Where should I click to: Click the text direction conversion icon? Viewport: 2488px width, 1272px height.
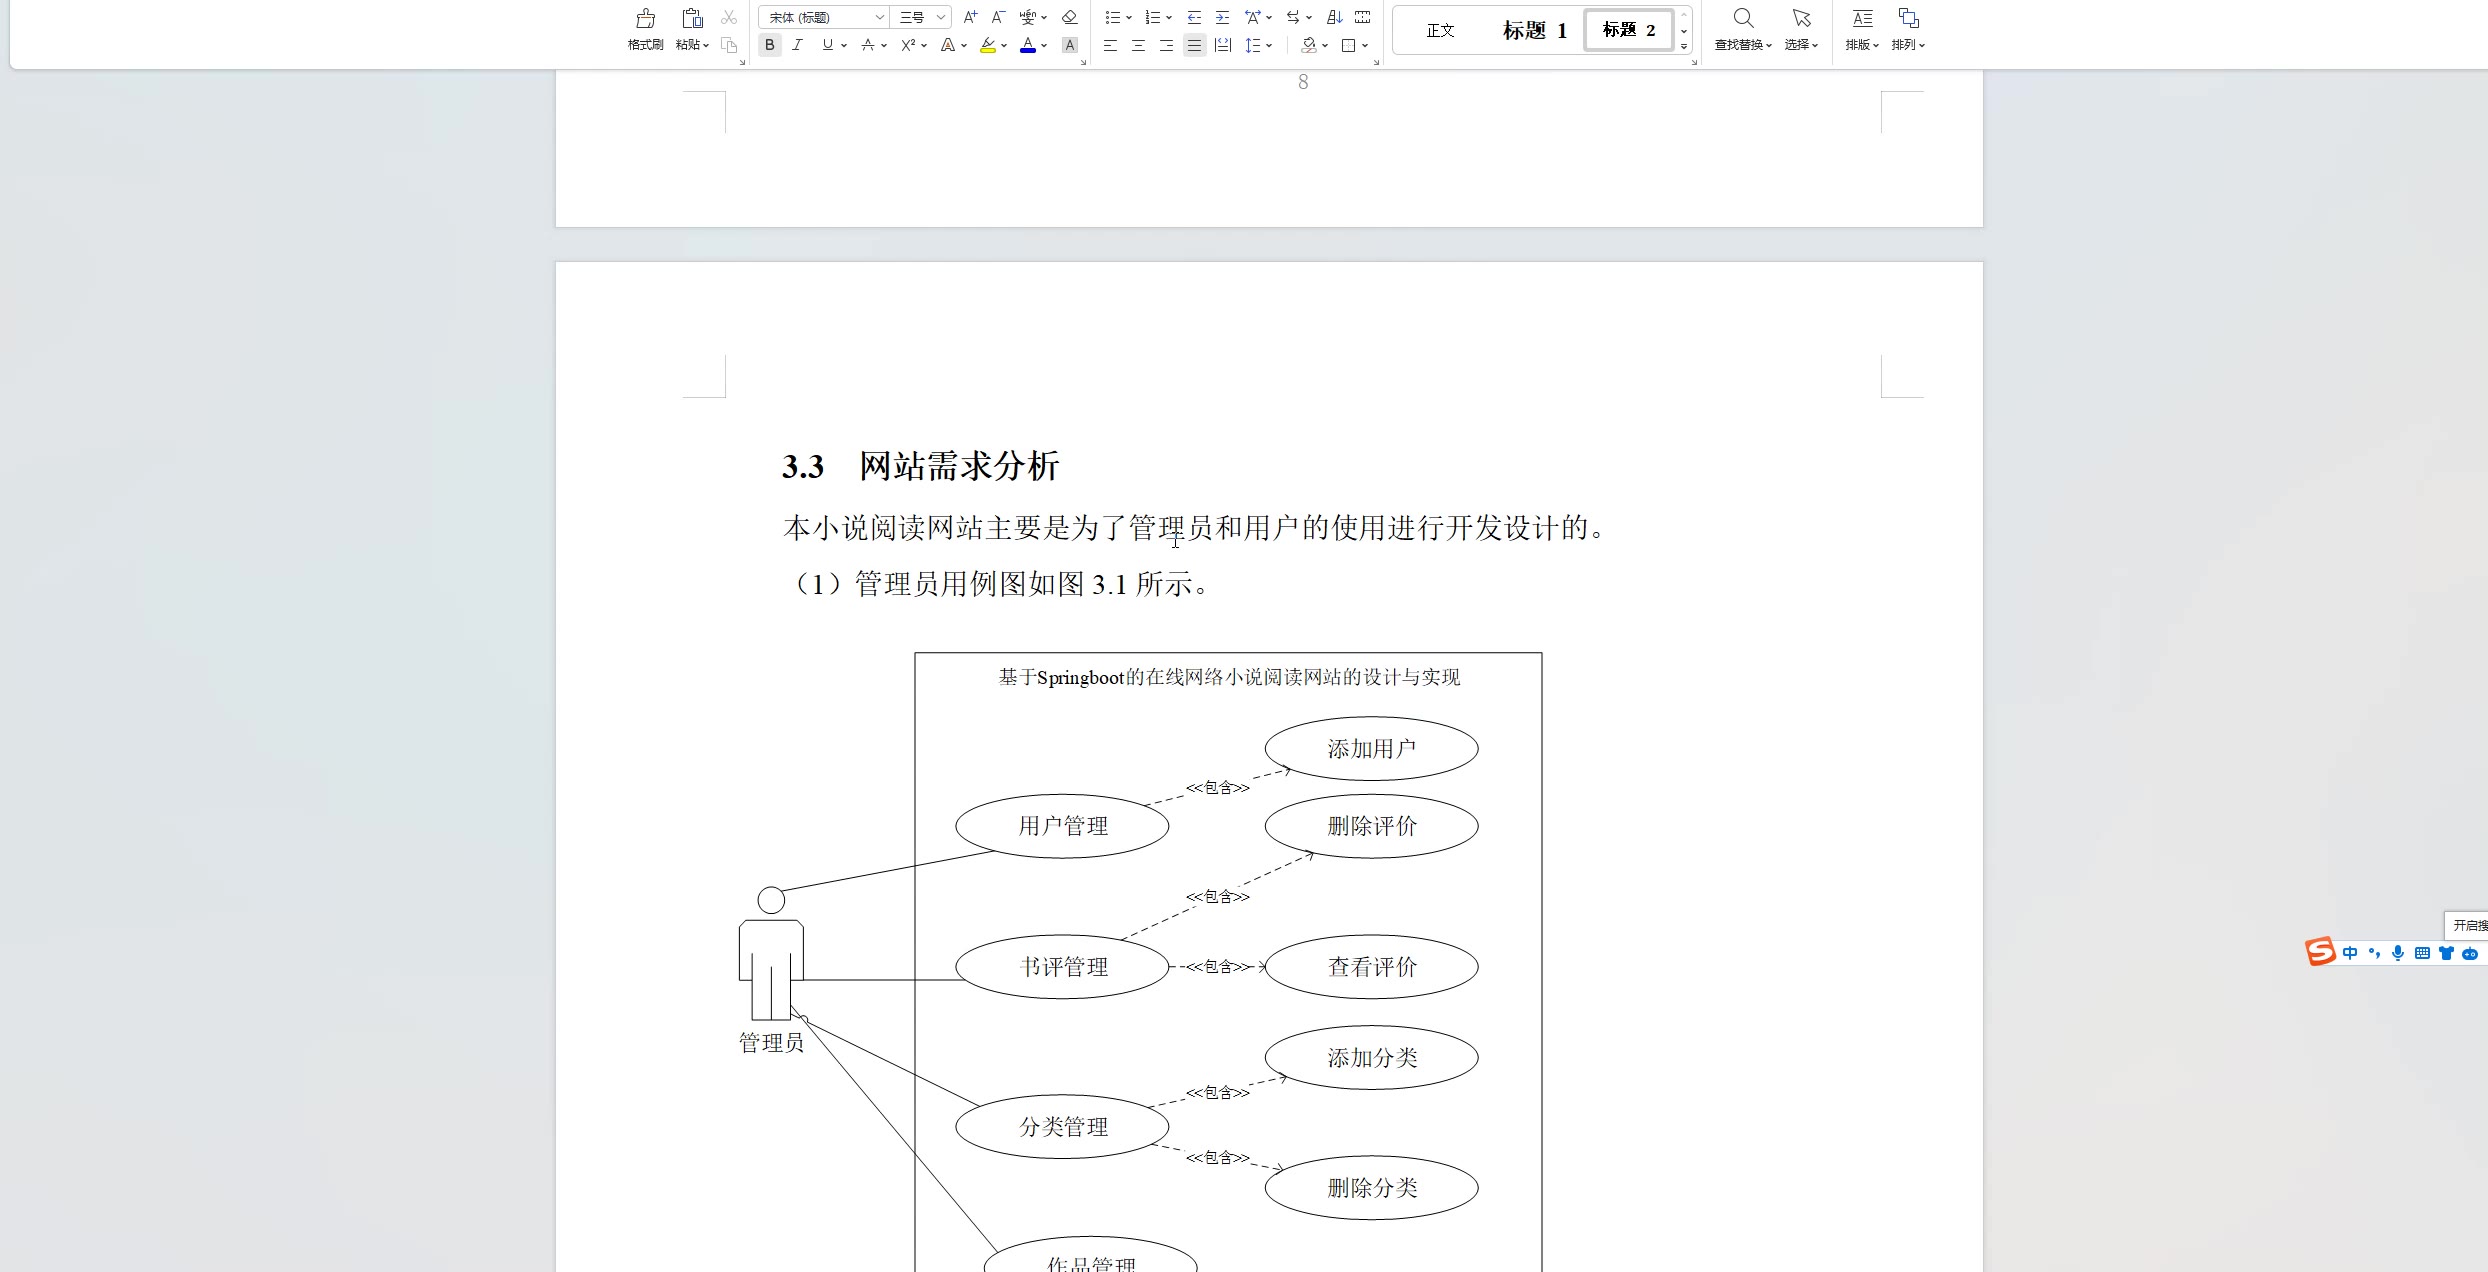tap(1293, 17)
